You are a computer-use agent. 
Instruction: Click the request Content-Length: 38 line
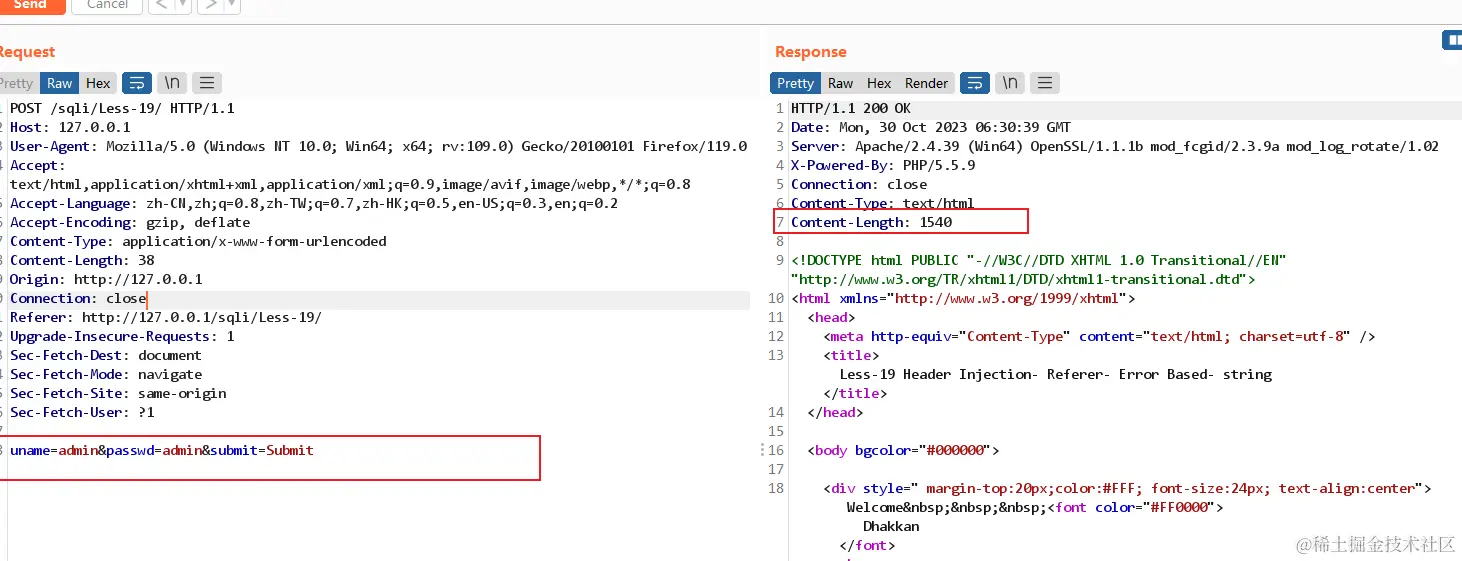point(82,260)
